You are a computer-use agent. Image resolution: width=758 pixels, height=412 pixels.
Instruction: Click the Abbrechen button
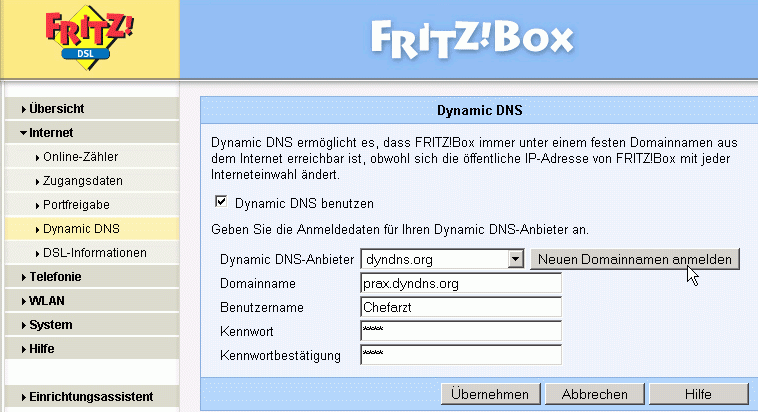point(595,394)
